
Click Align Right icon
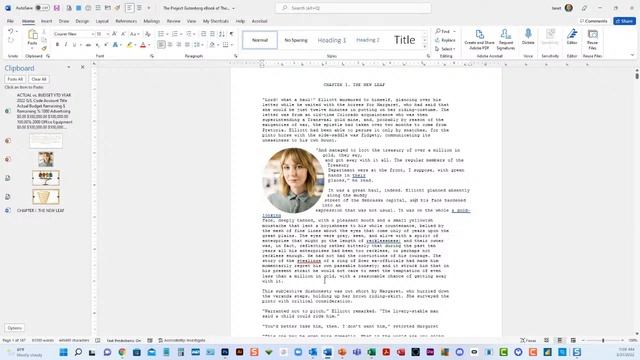pyautogui.click(x=178, y=44)
